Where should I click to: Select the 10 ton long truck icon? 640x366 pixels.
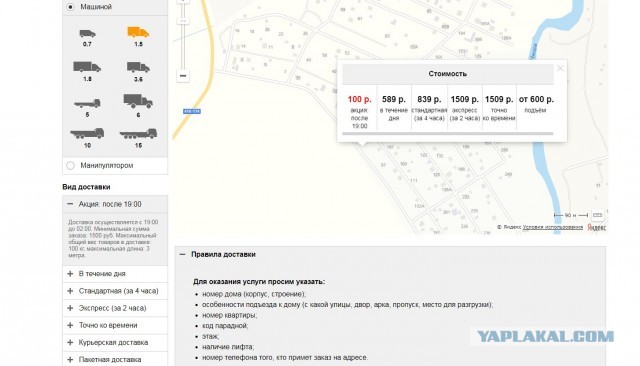click(87, 133)
